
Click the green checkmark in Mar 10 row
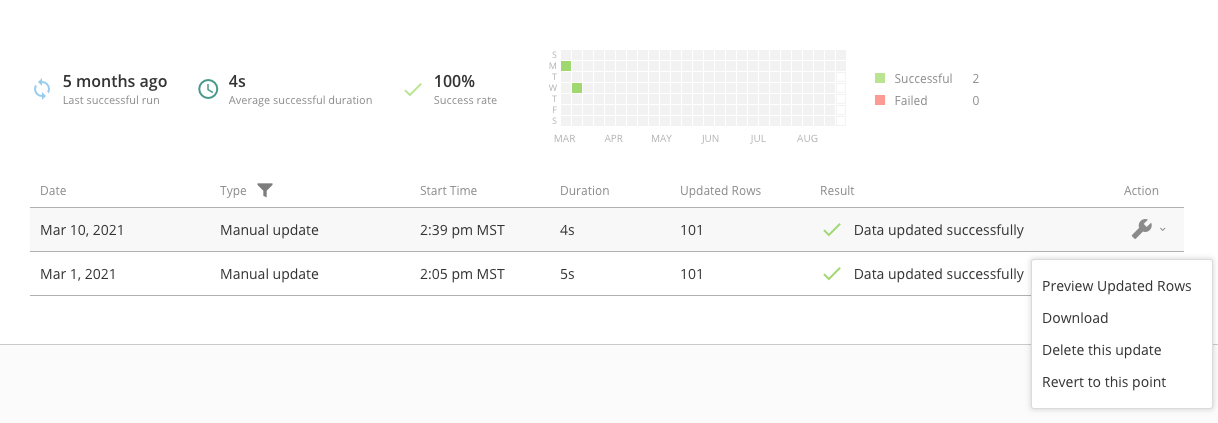831,230
